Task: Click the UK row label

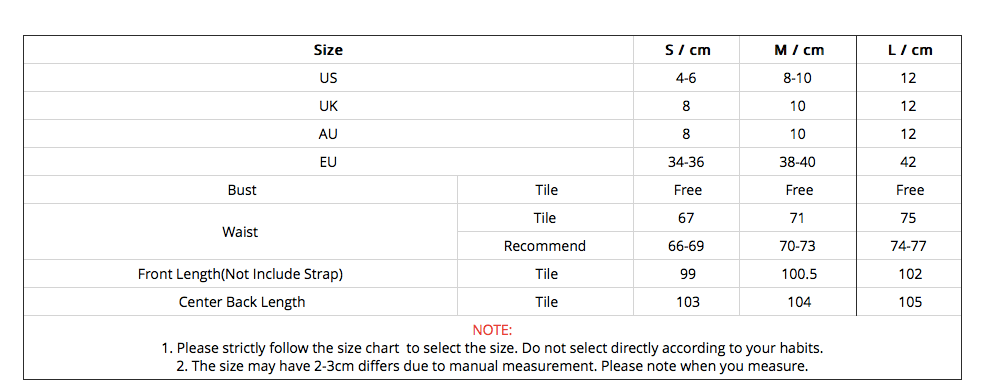Action: tap(328, 107)
